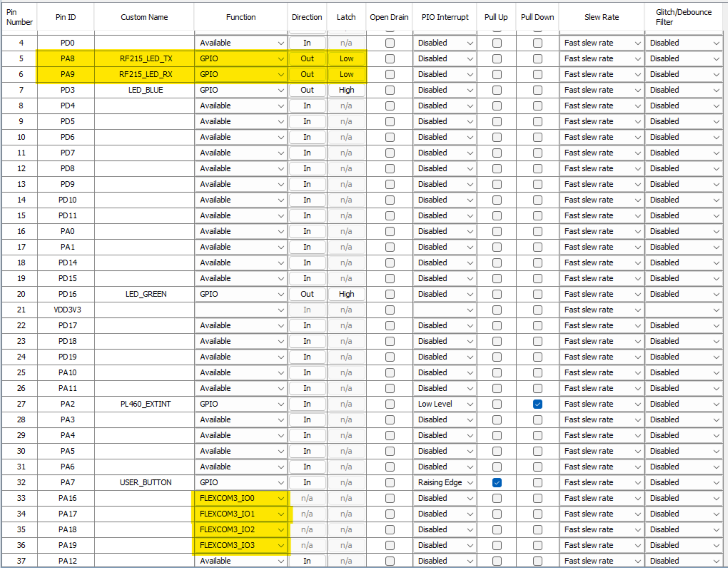
Task: Click the Out direction button for LED_GREEN
Action: click(x=307, y=294)
